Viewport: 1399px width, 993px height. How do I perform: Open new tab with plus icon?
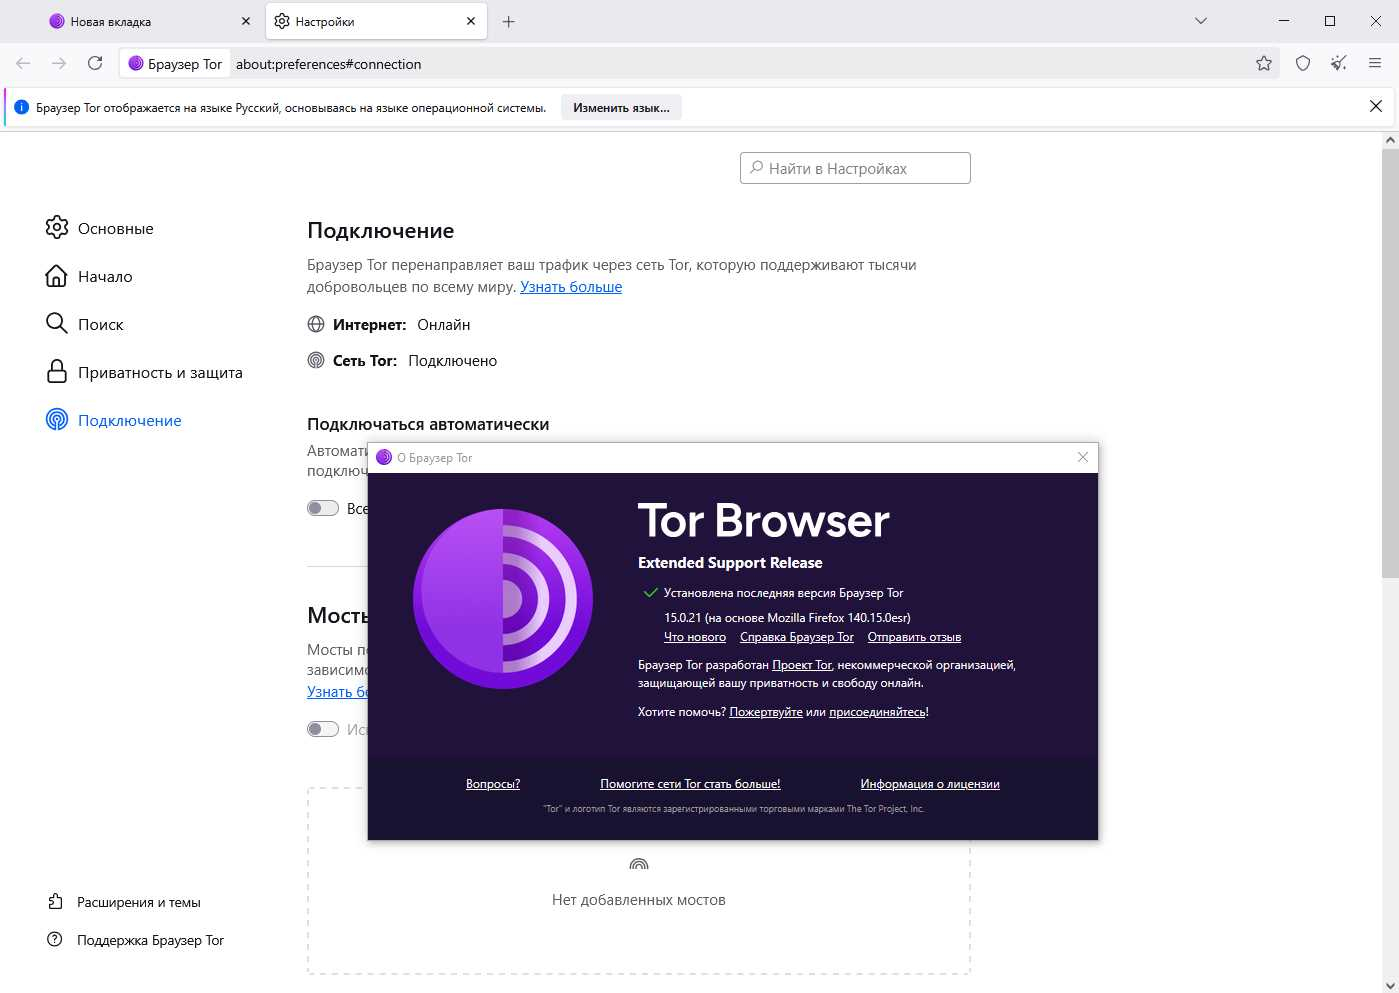tap(508, 21)
